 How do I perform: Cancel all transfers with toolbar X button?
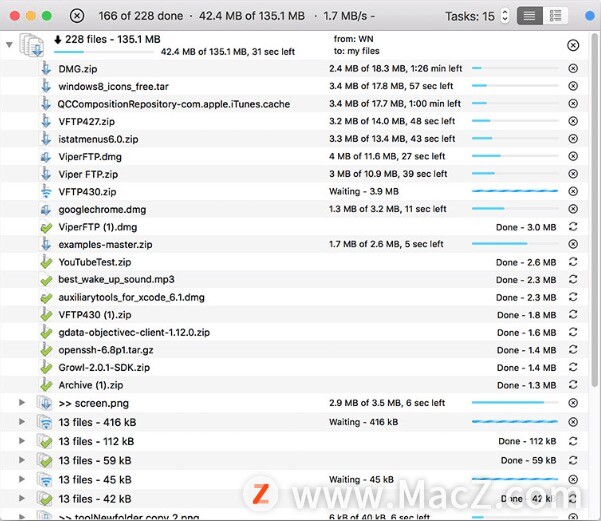77,16
